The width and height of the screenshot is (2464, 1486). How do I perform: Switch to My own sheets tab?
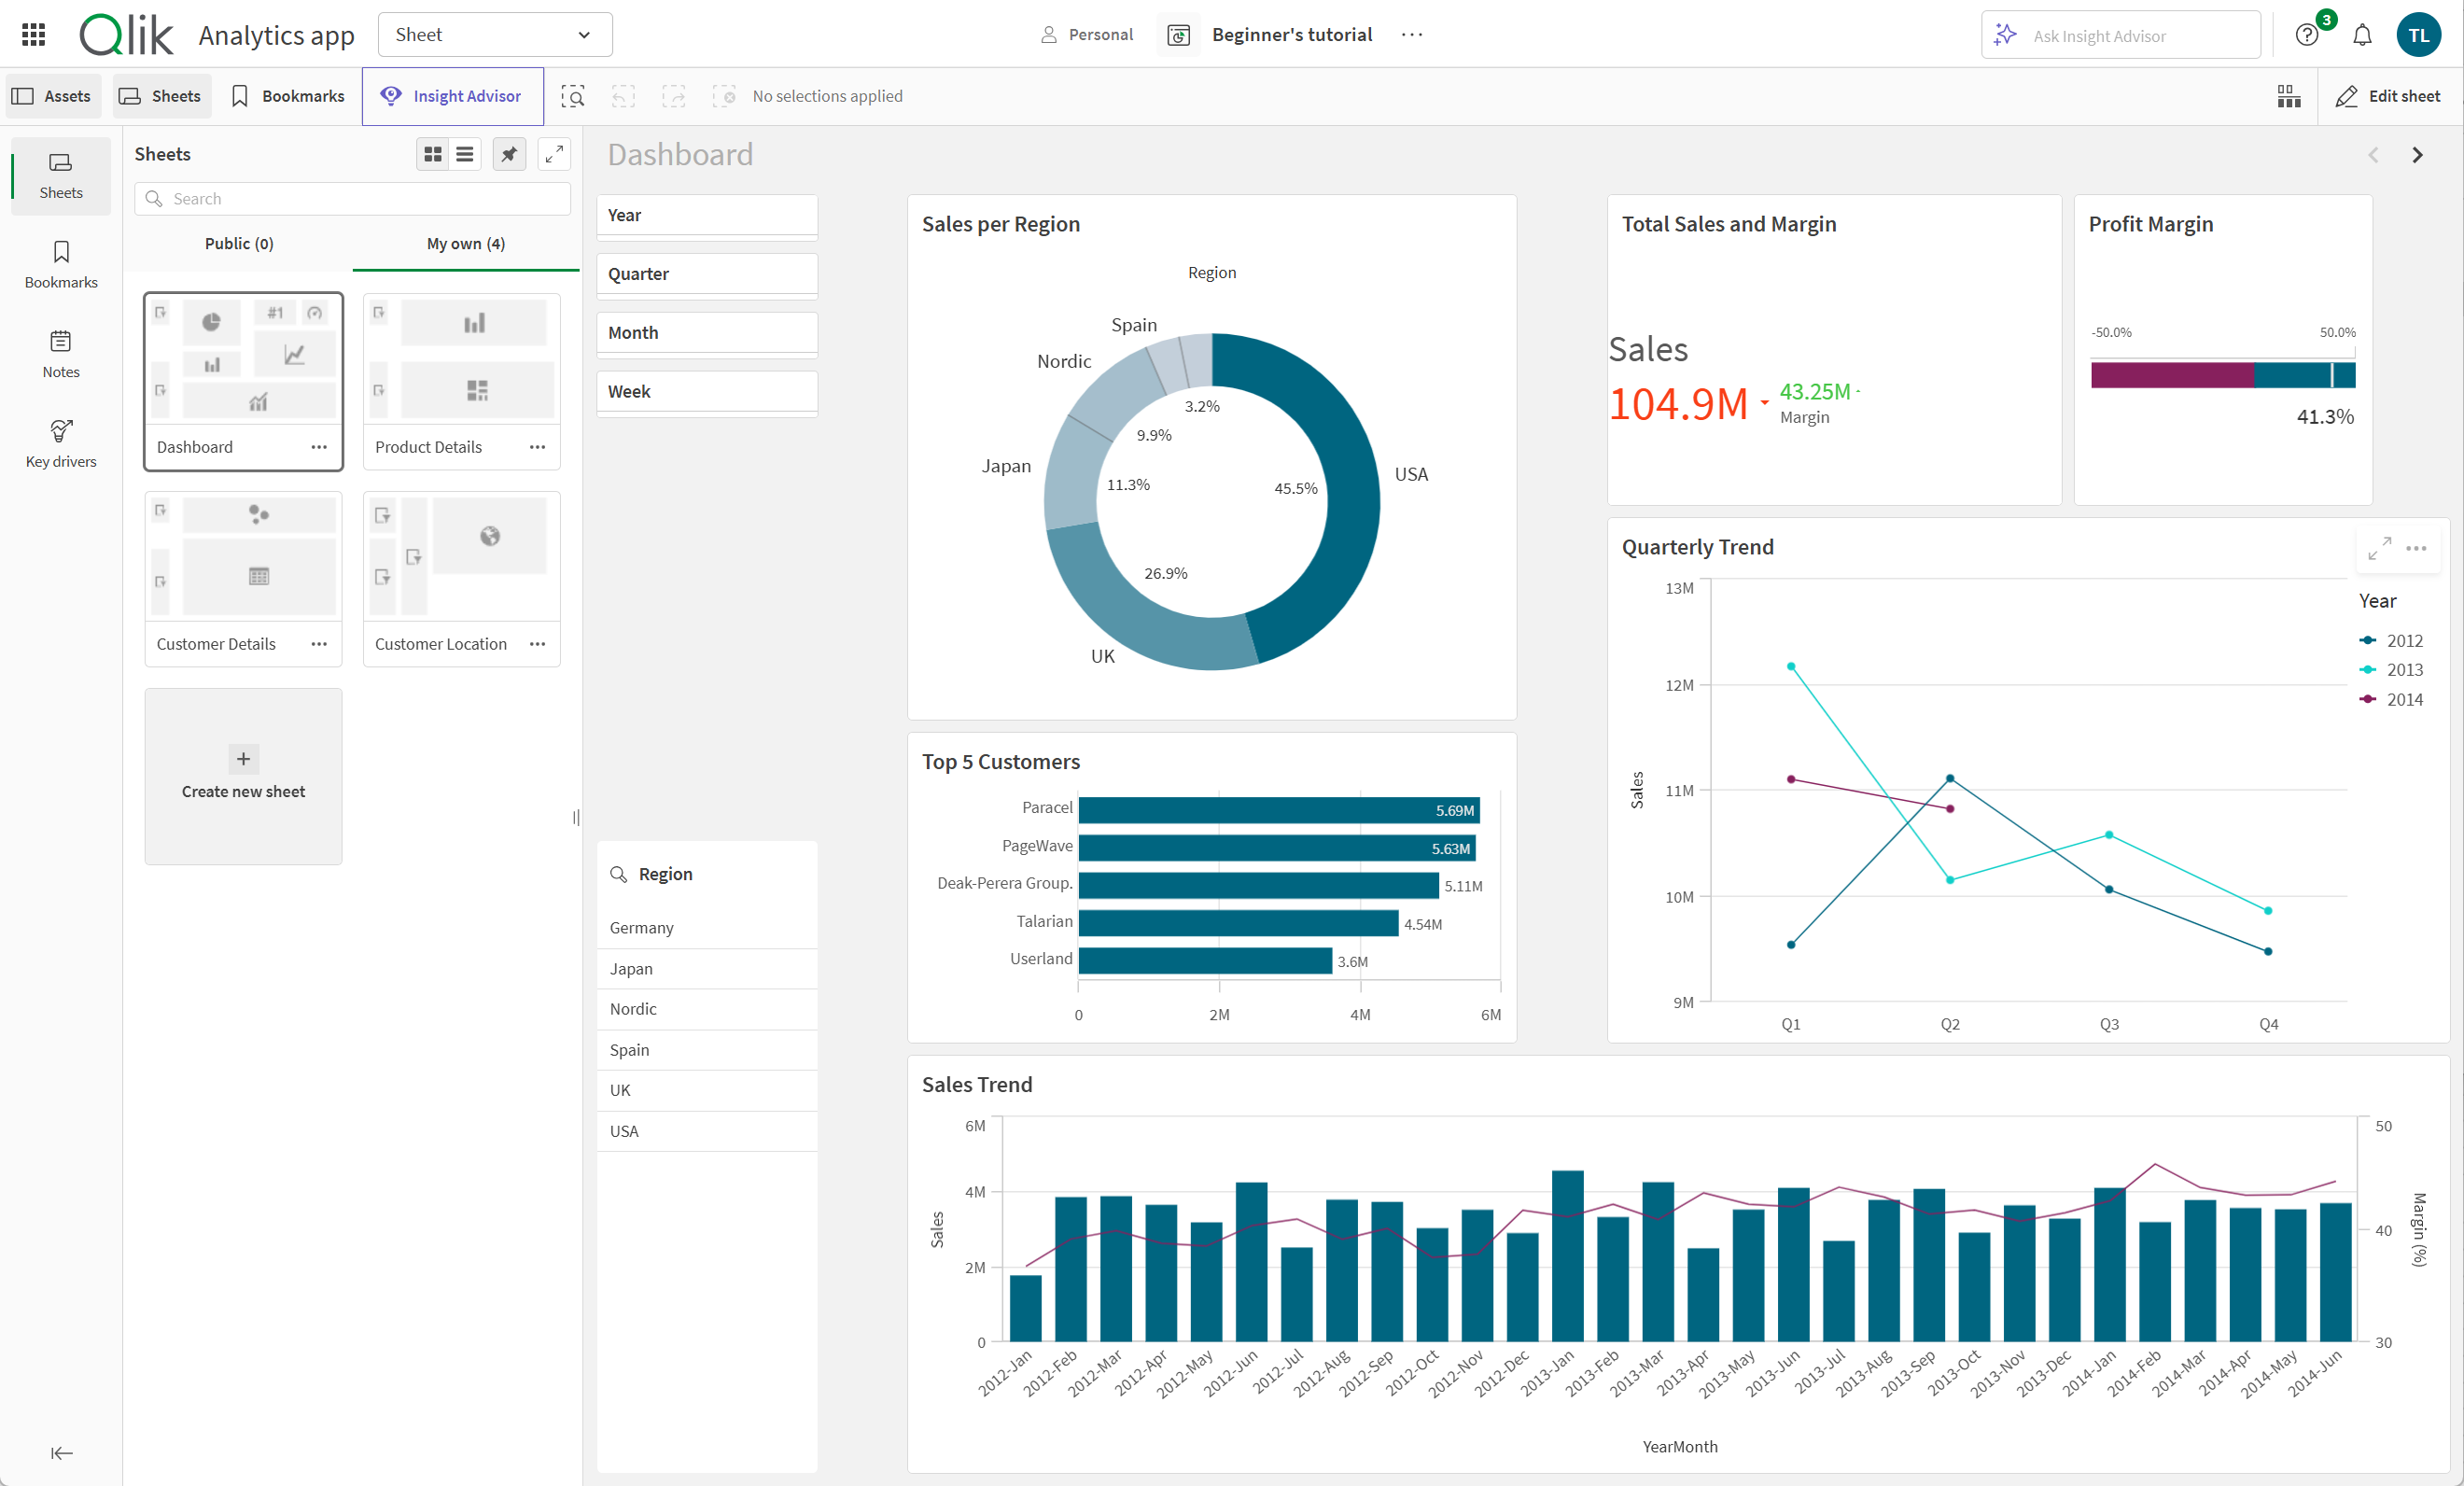[x=463, y=243]
